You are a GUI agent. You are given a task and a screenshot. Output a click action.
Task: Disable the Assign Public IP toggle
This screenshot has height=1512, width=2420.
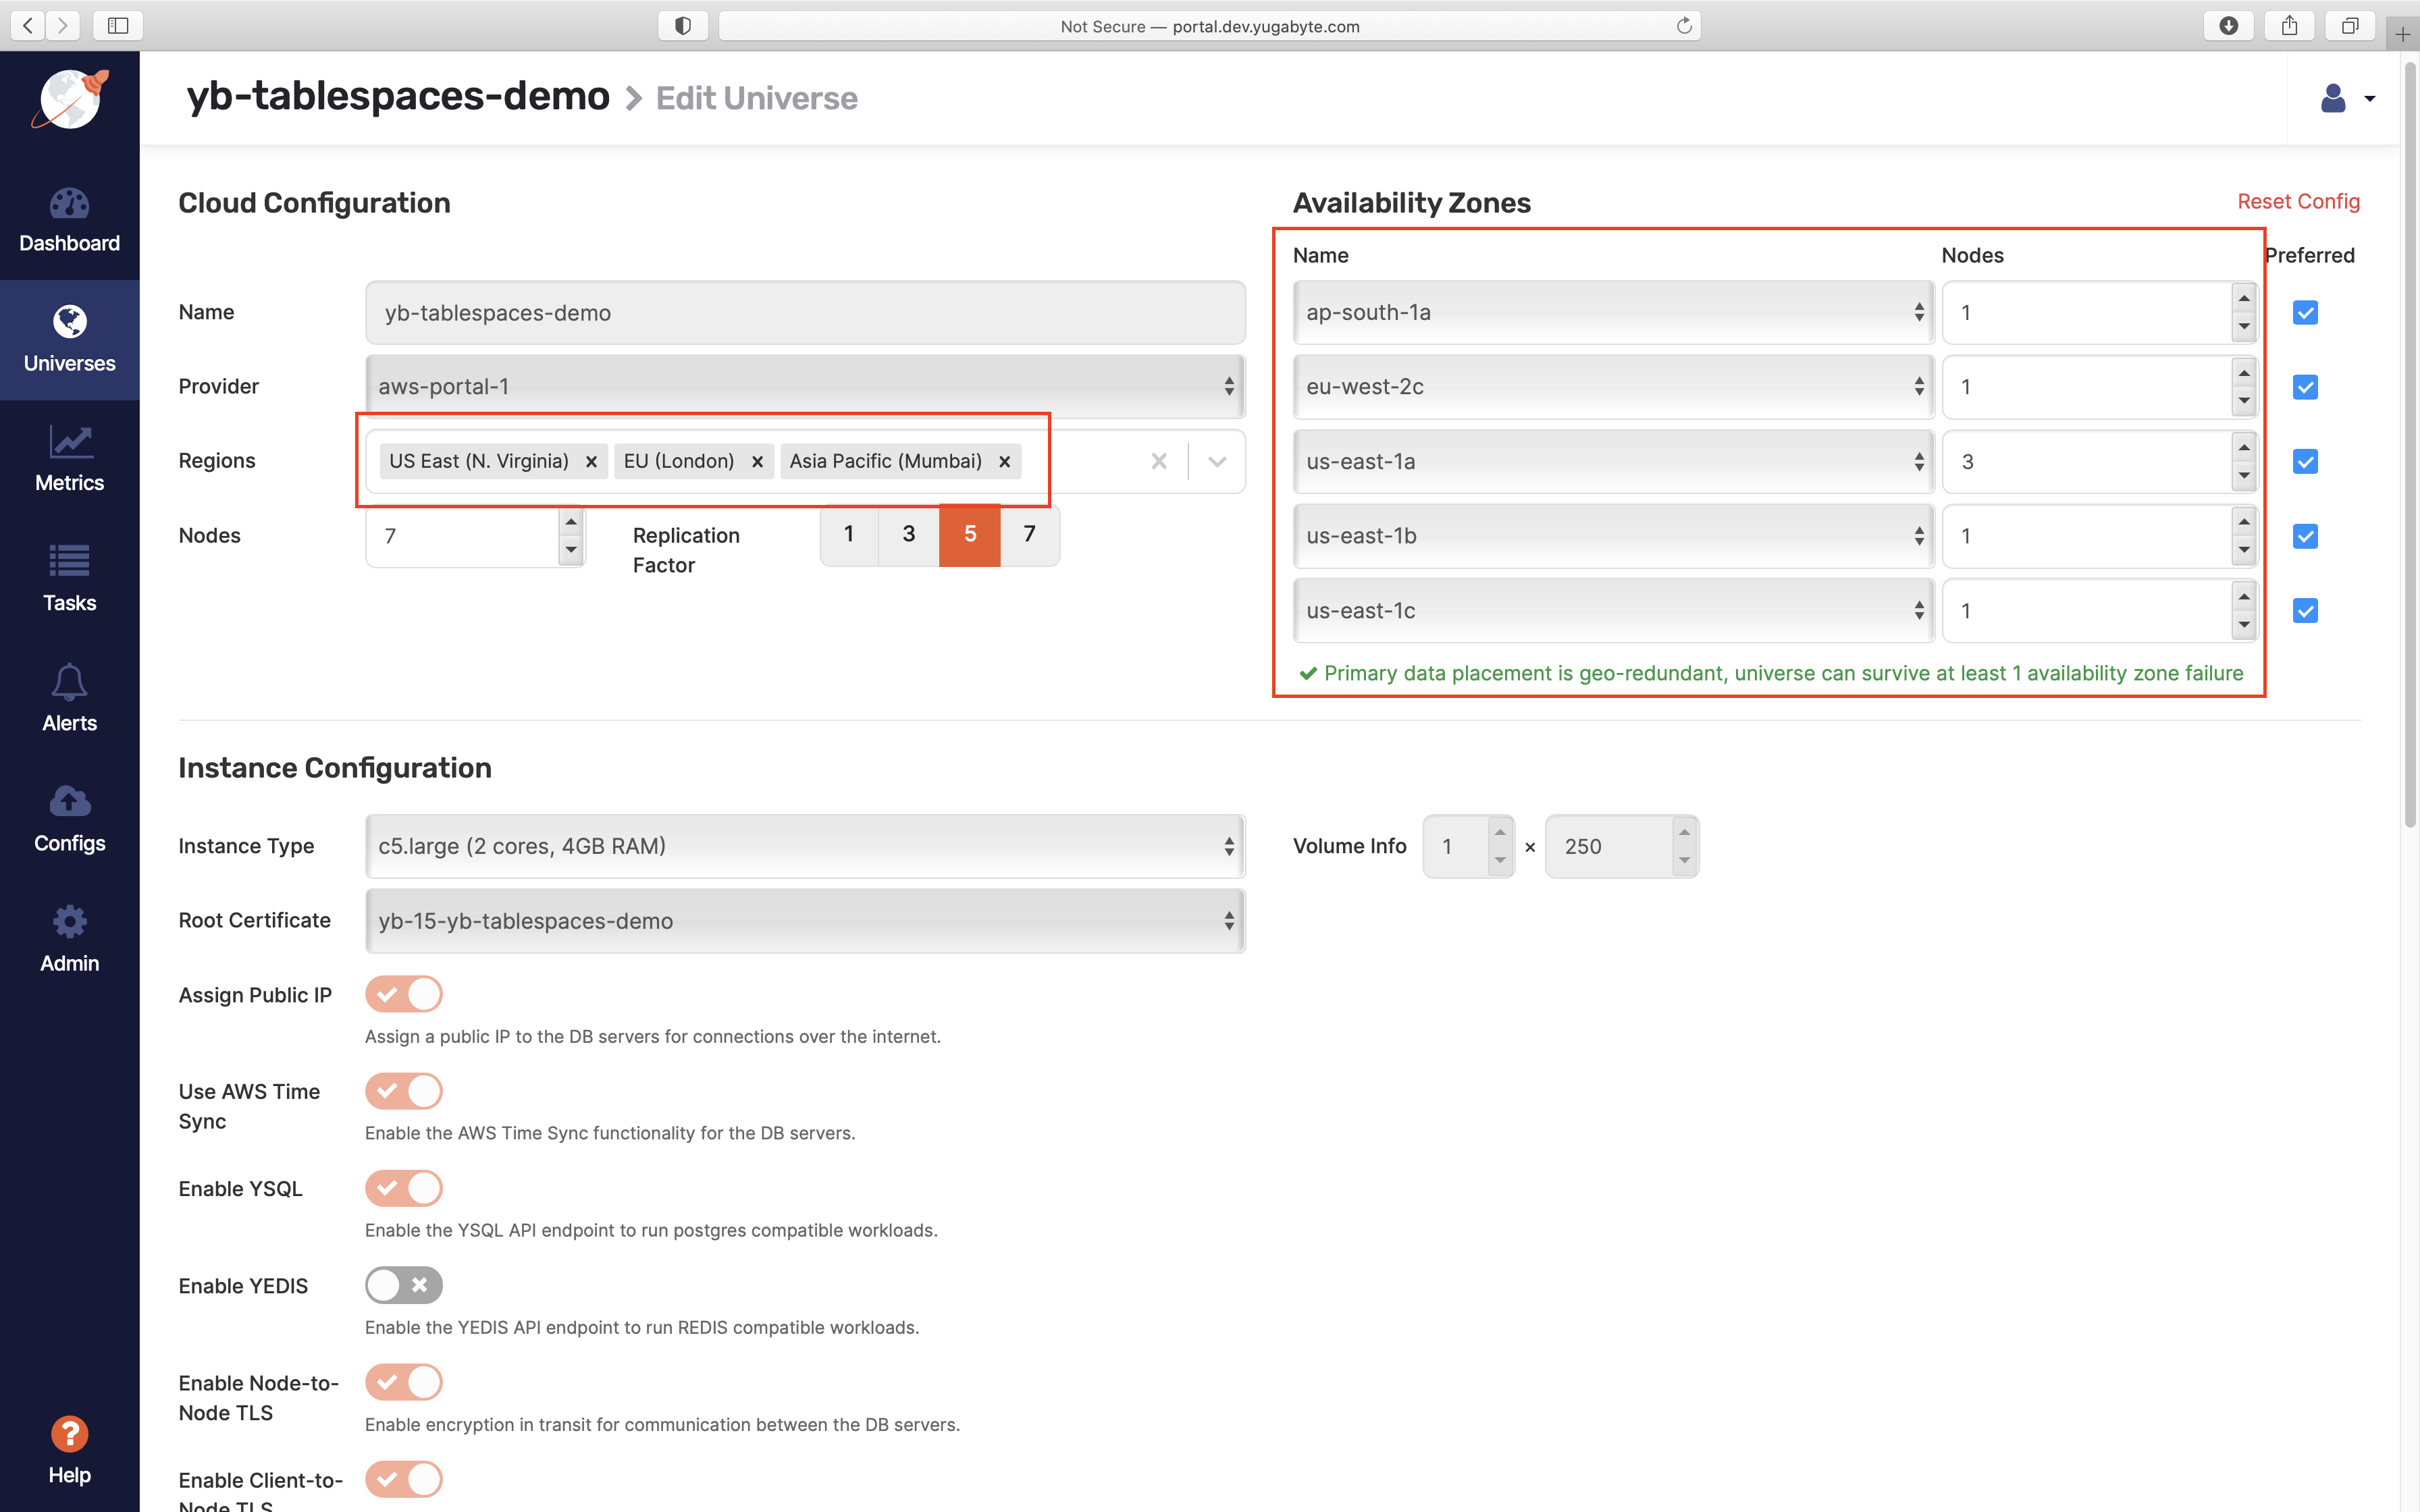[404, 994]
